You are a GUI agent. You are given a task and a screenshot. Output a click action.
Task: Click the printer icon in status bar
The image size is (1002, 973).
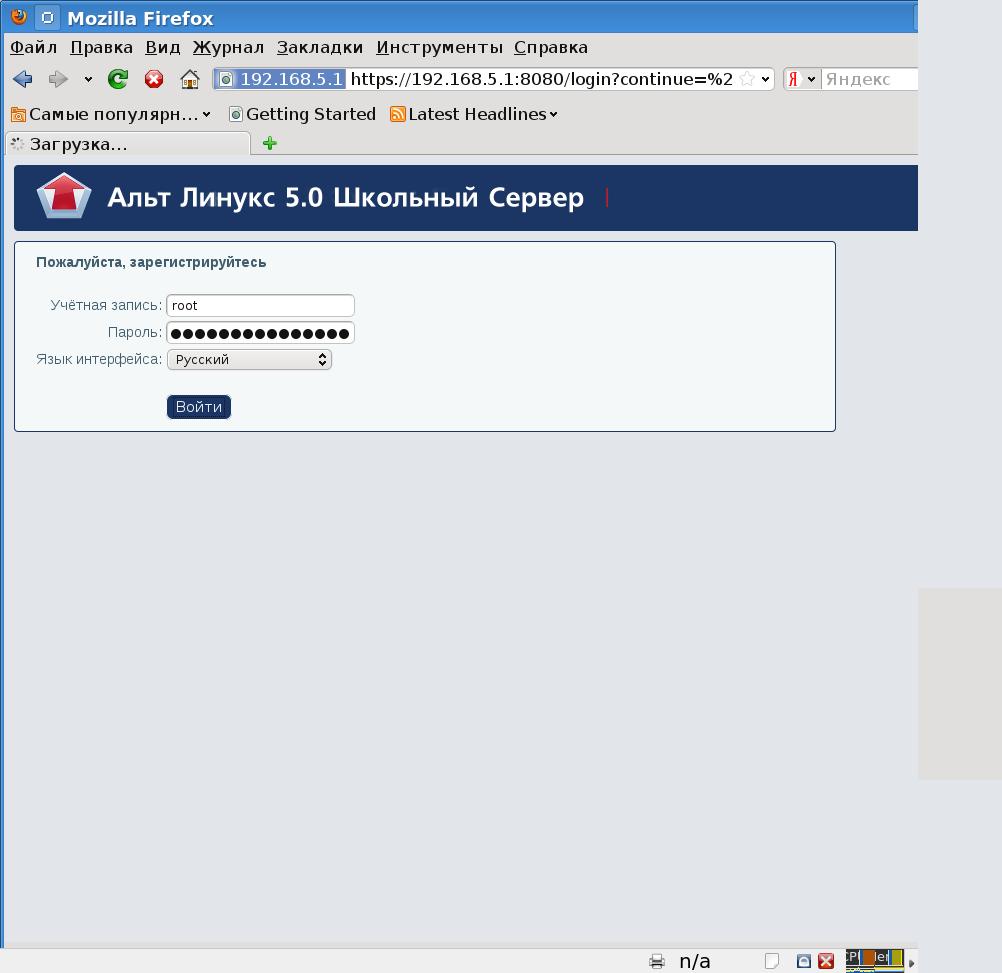[657, 961]
